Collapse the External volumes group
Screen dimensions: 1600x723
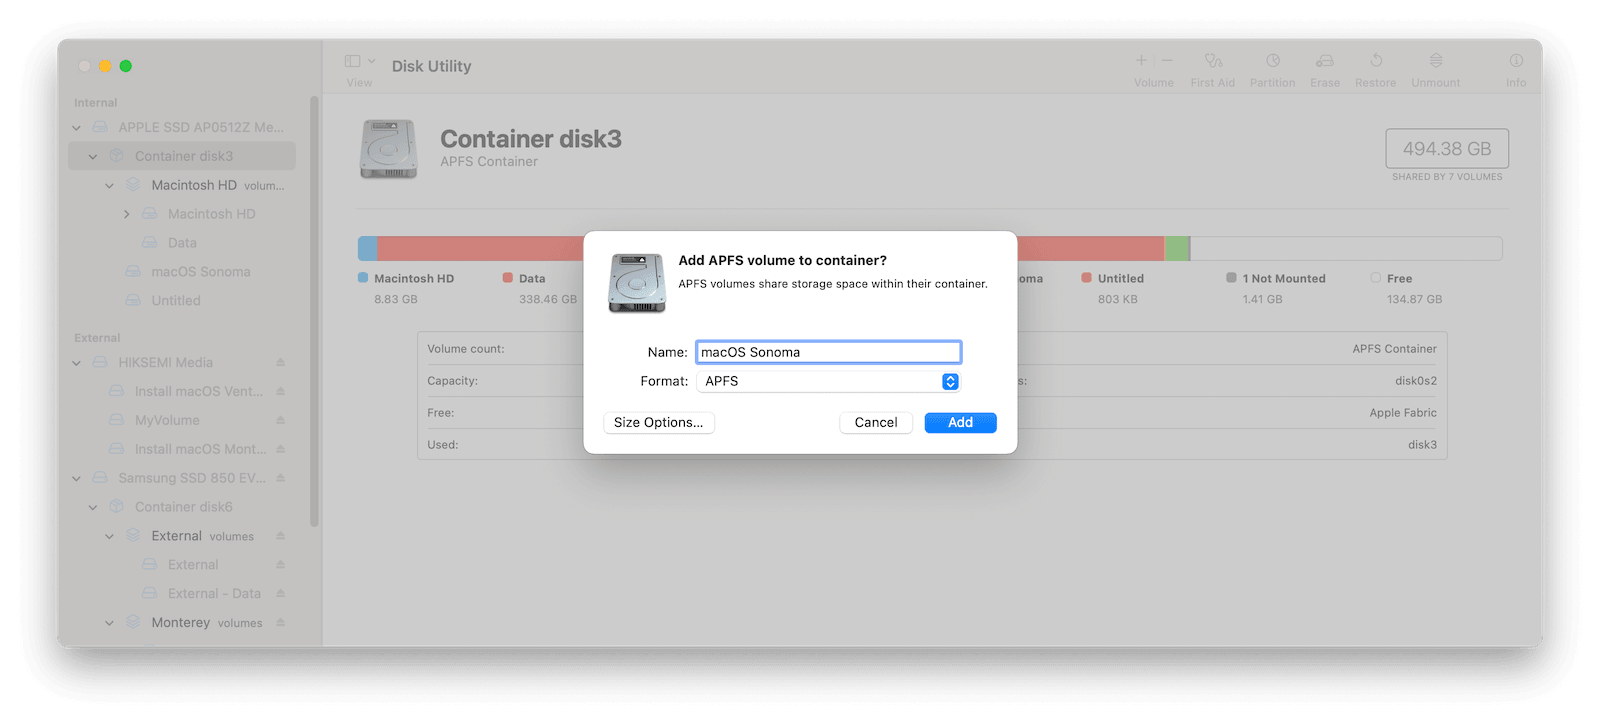pyautogui.click(x=110, y=537)
